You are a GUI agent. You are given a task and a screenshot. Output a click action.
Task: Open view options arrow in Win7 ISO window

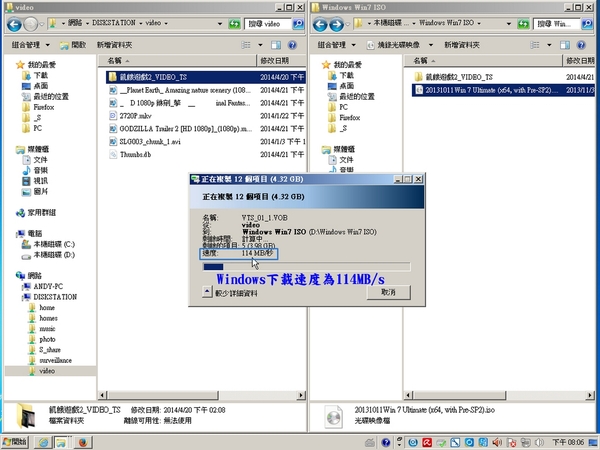click(x=549, y=45)
